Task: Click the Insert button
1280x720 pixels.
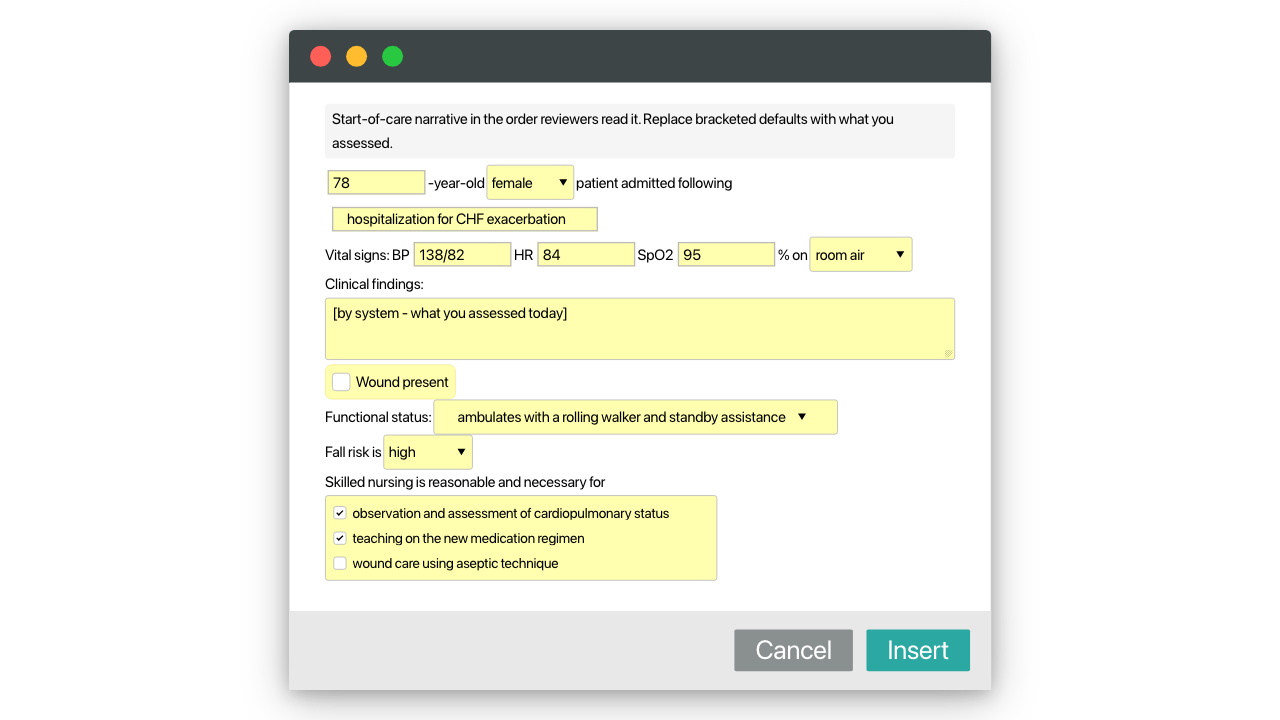Action: 918,650
